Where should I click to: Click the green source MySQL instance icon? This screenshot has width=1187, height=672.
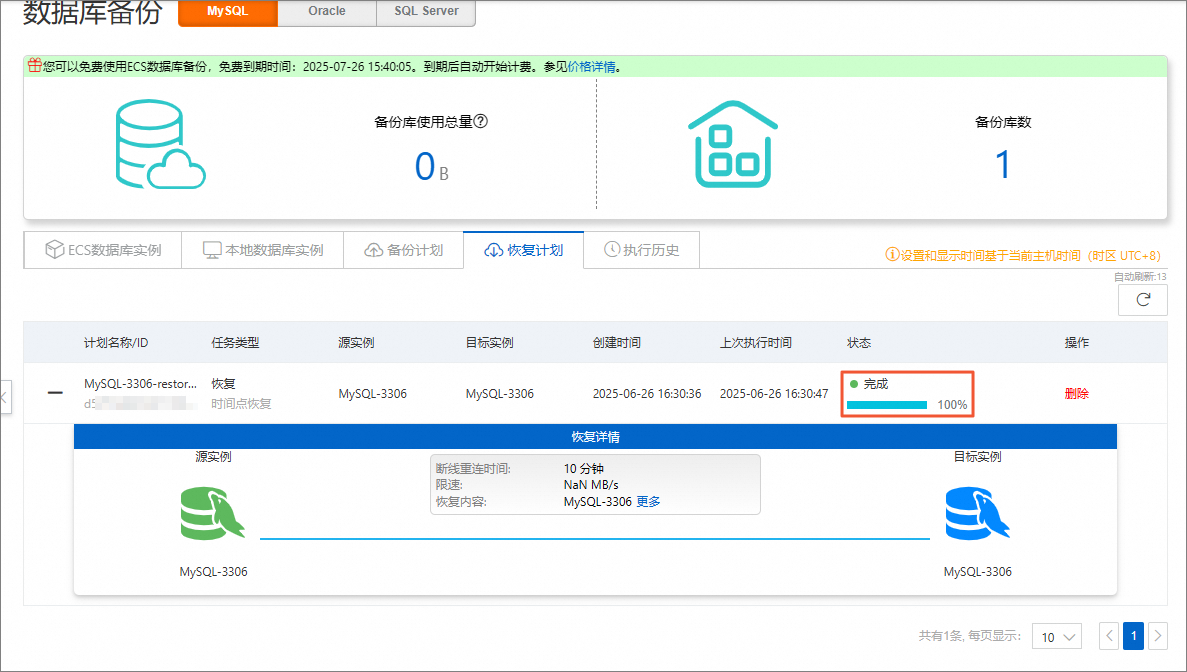[213, 514]
